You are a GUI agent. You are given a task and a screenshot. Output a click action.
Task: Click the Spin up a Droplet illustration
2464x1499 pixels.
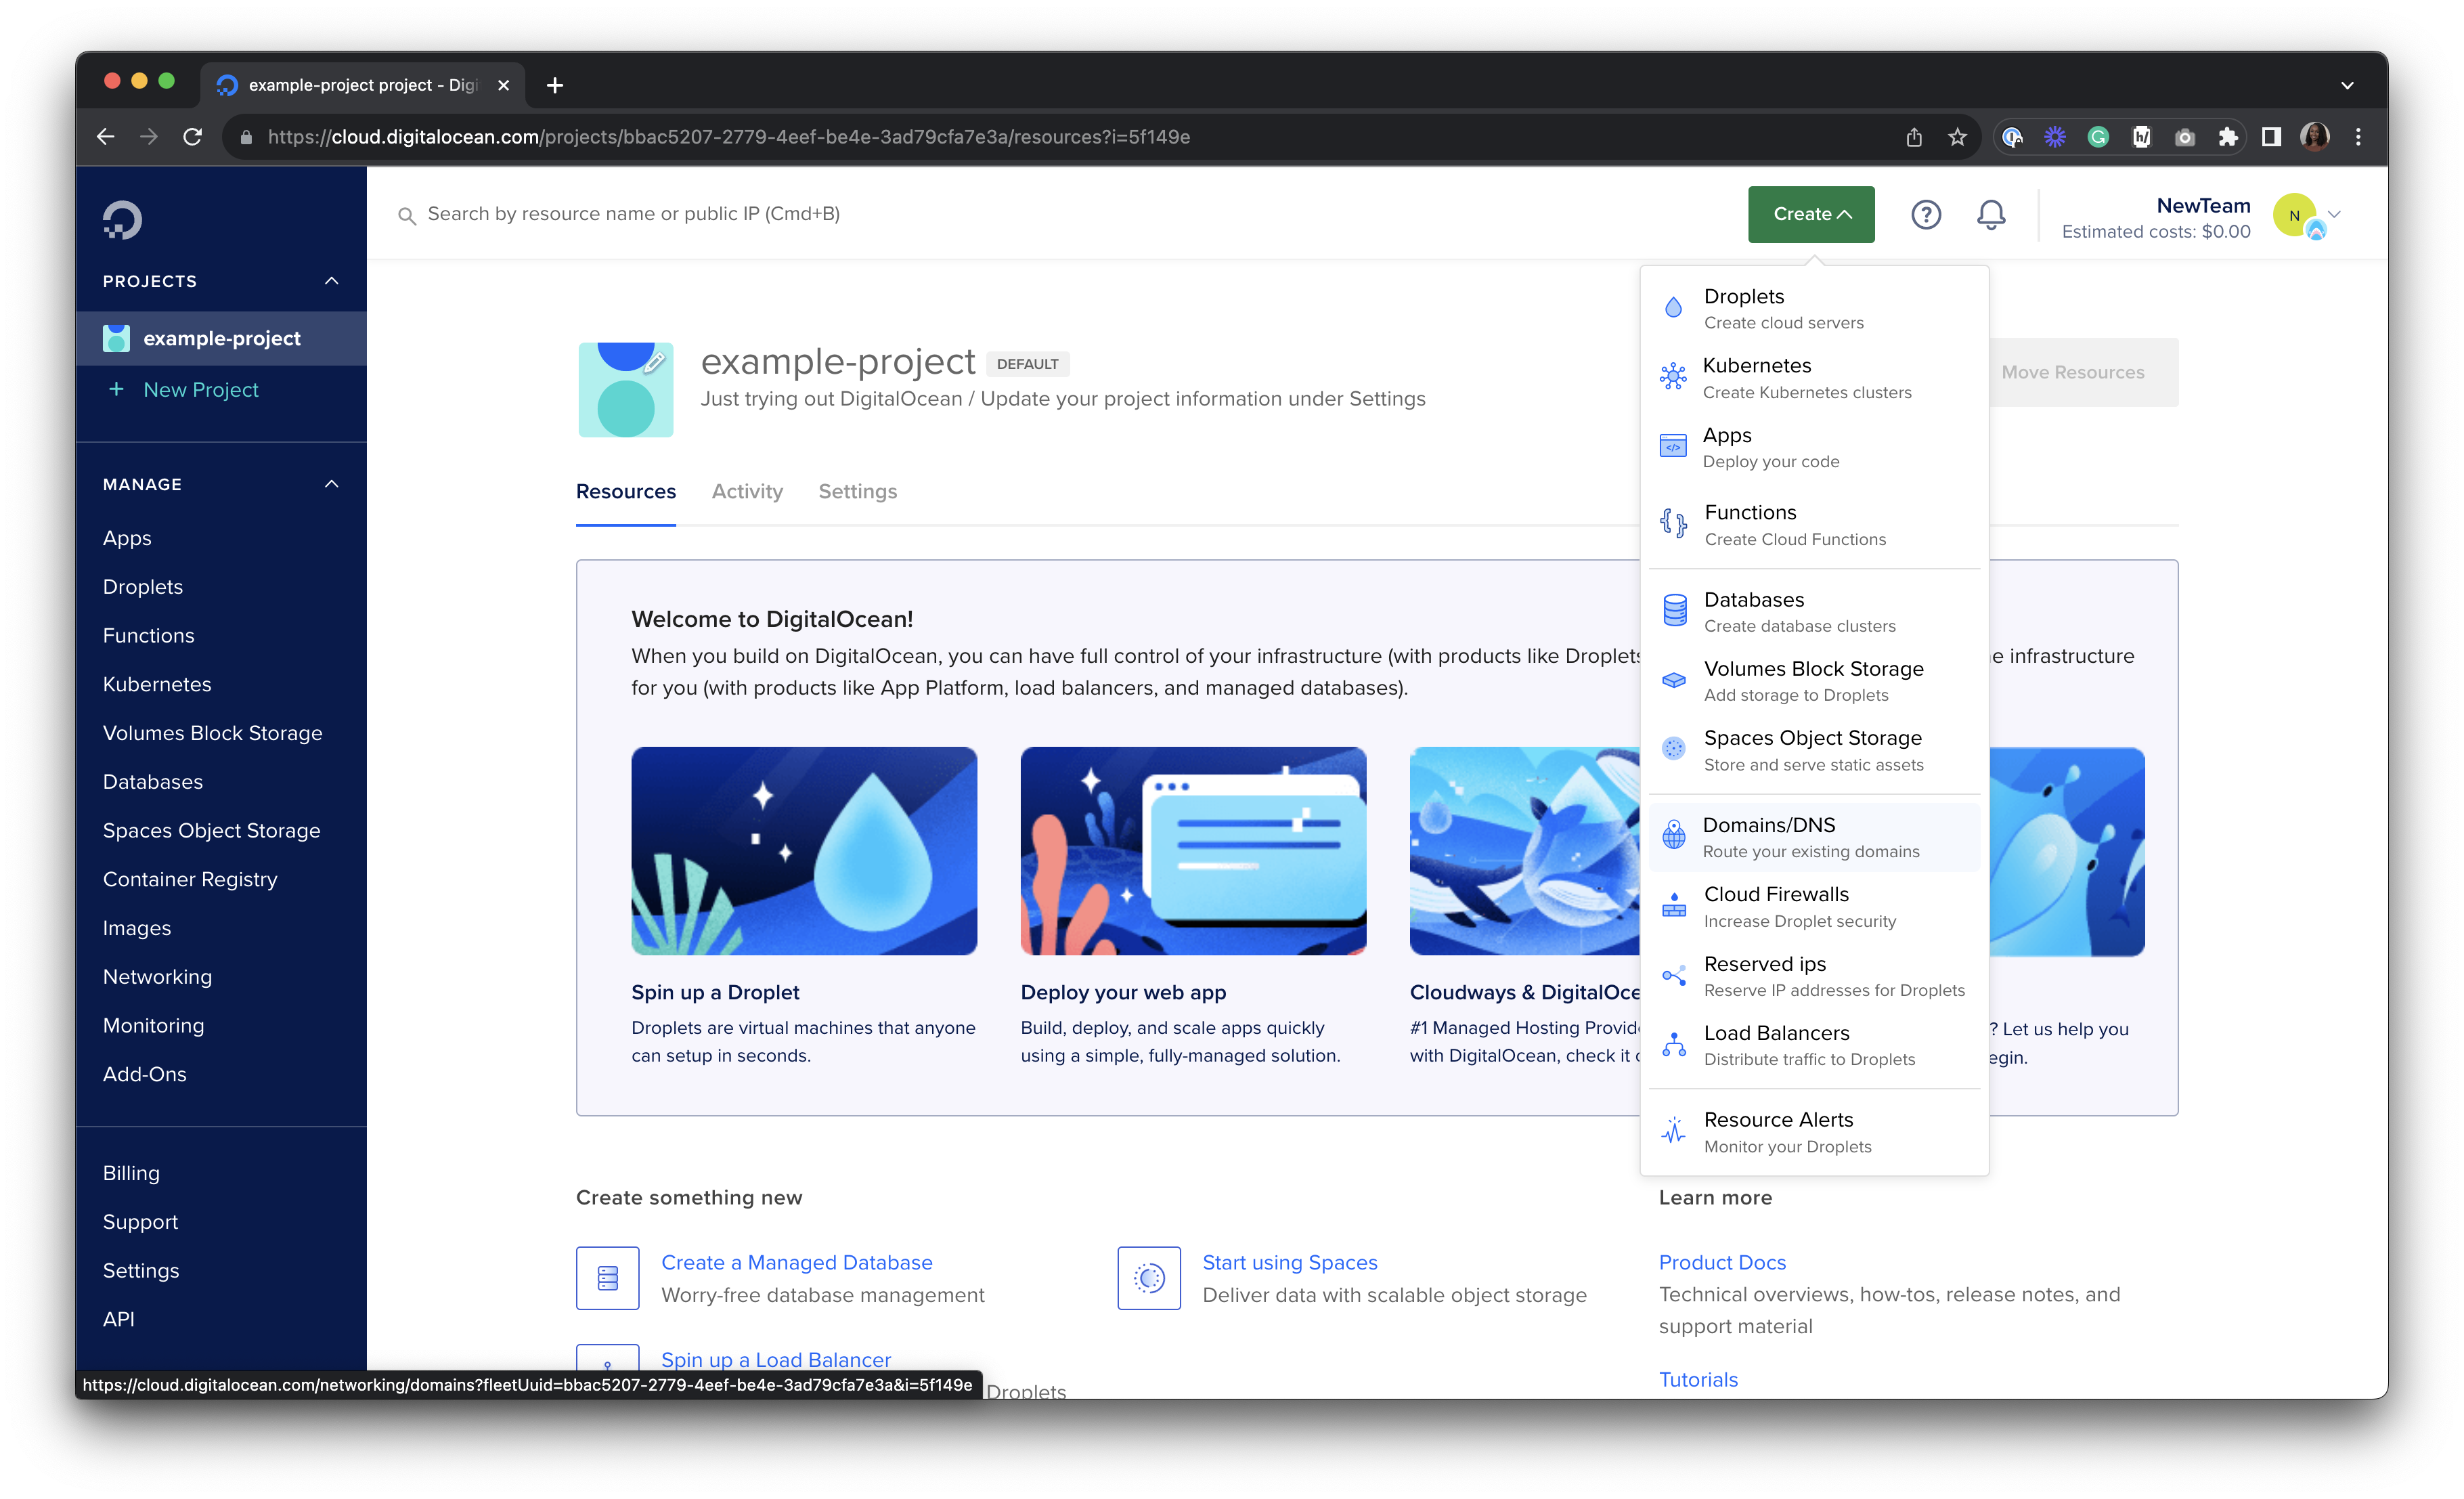coord(804,851)
